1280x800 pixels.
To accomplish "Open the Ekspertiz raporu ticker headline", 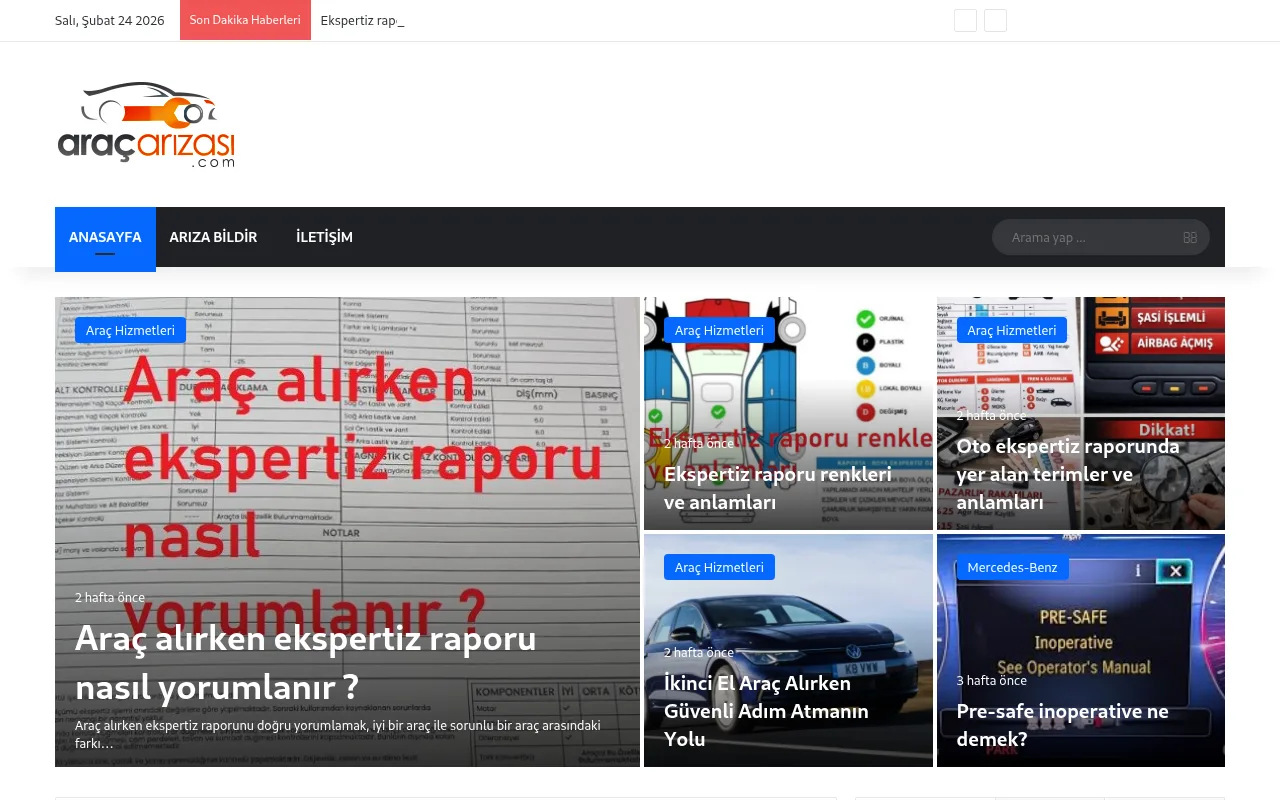I will coord(362,20).
